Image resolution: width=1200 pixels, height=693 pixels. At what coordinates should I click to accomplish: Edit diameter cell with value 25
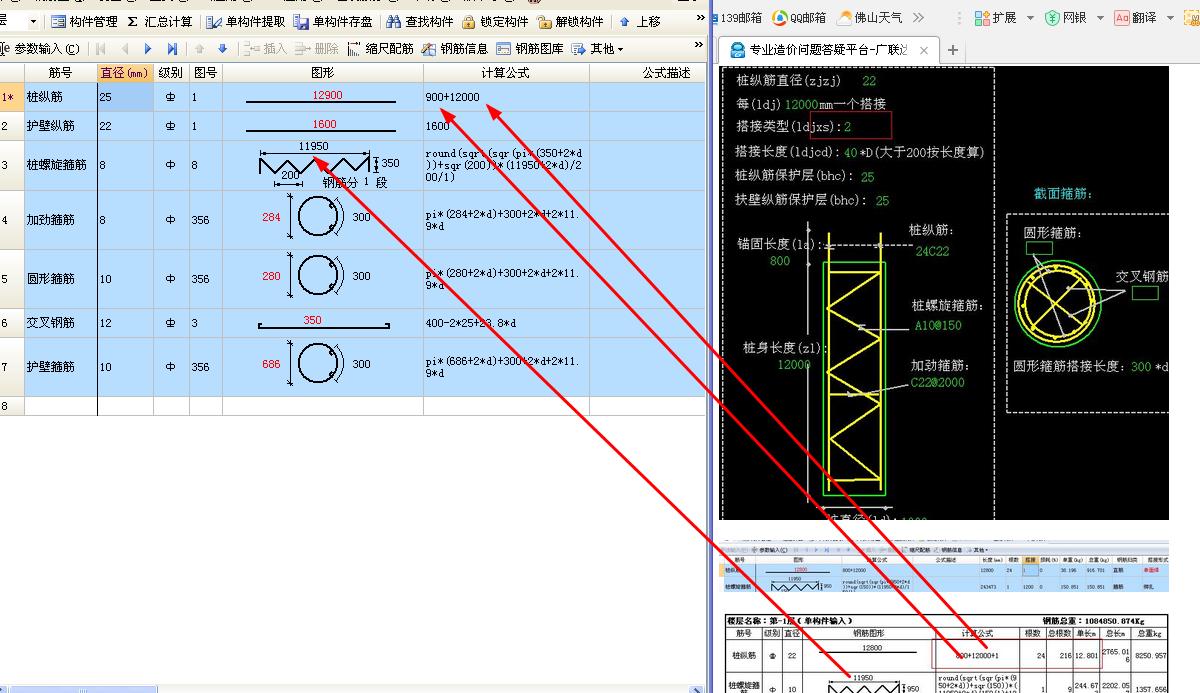(125, 97)
